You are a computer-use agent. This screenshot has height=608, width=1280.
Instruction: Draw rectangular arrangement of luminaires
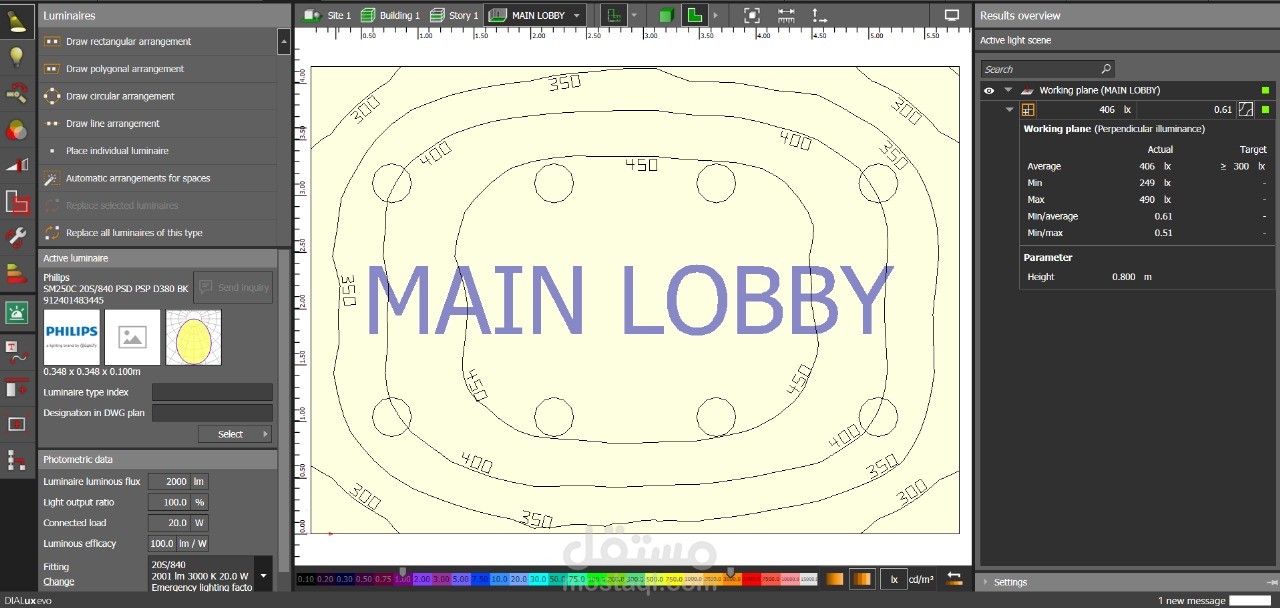pyautogui.click(x=158, y=42)
